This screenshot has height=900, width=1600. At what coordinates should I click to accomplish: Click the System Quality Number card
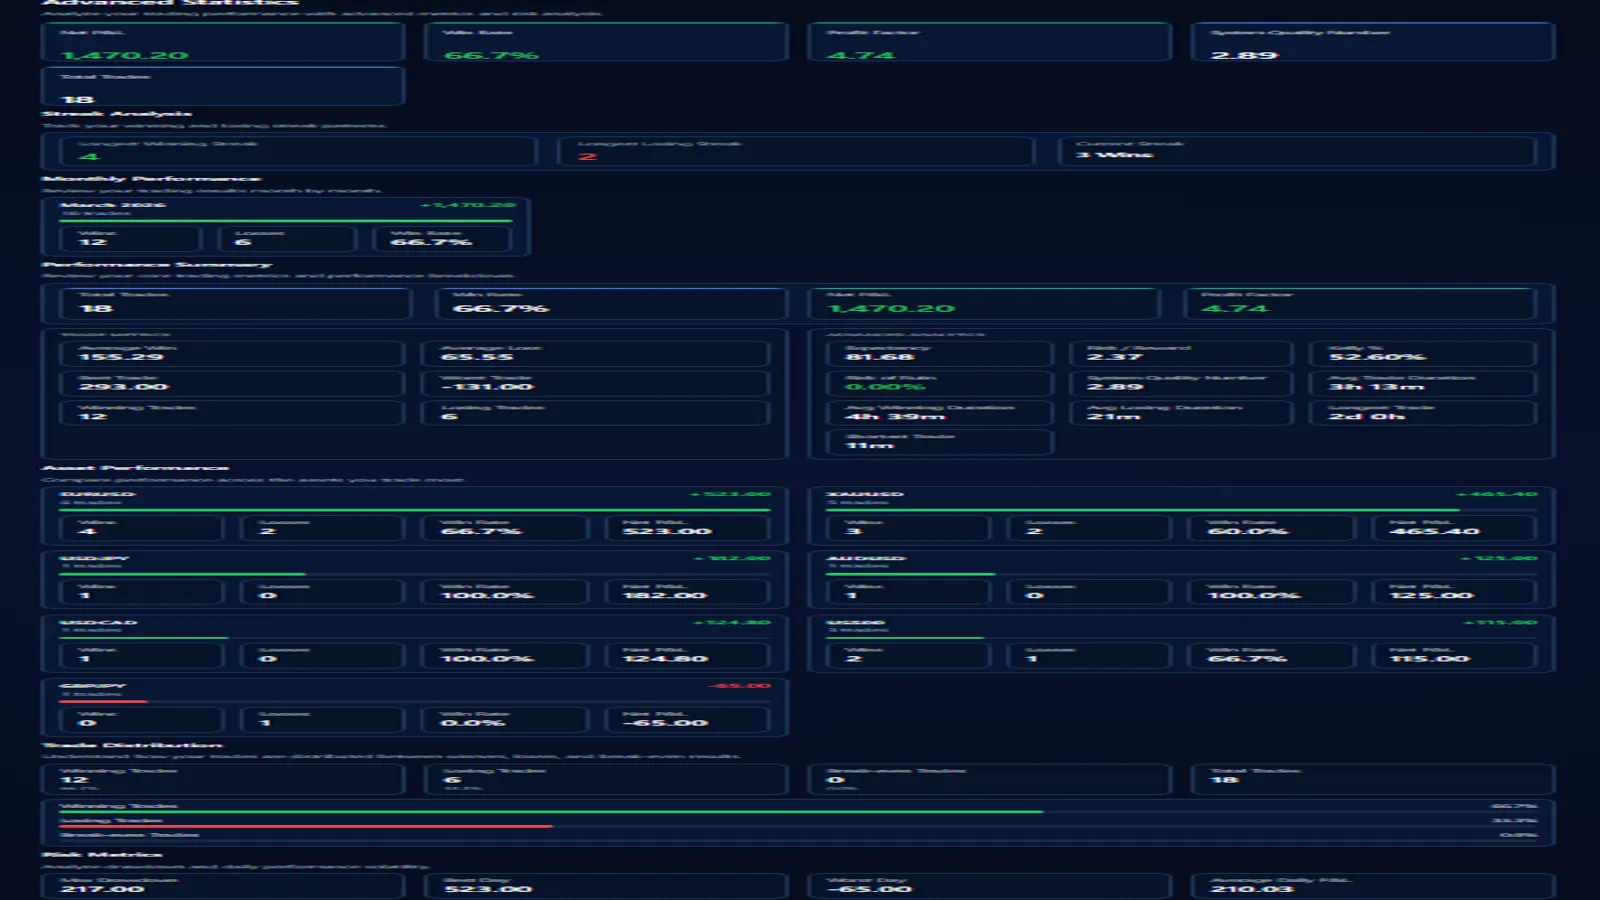coord(1380,42)
